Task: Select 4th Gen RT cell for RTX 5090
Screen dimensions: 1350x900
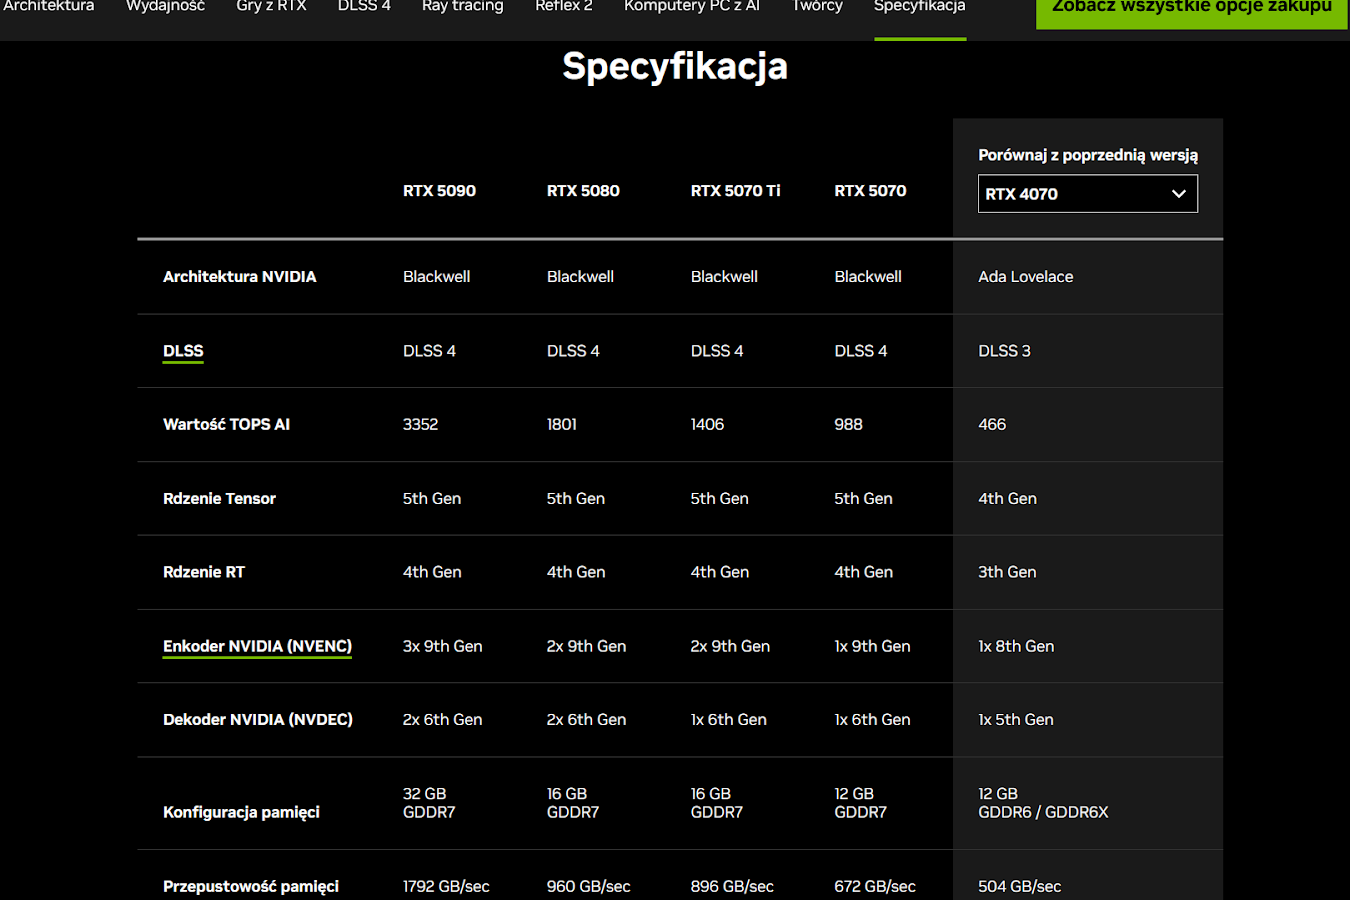Action: pyautogui.click(x=432, y=572)
